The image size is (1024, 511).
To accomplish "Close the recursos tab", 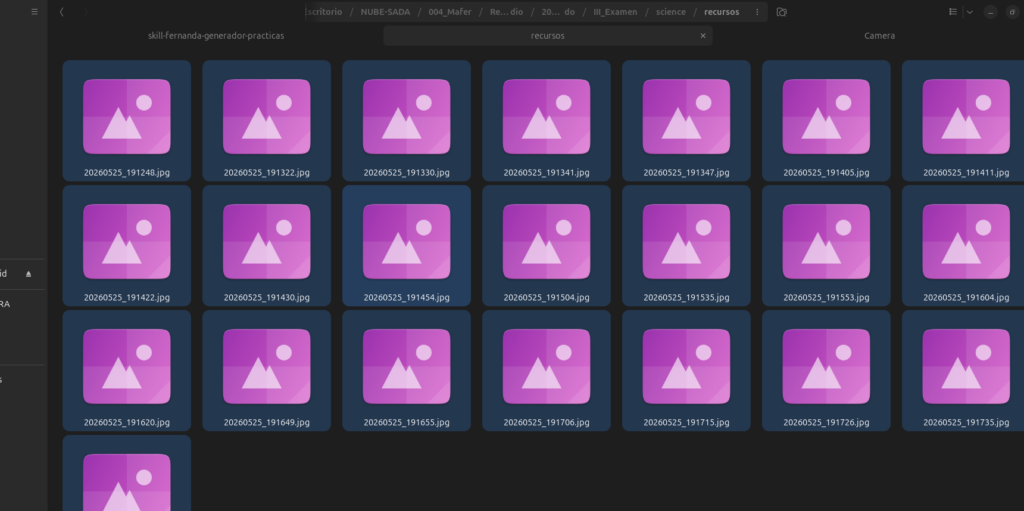I will 703,36.
